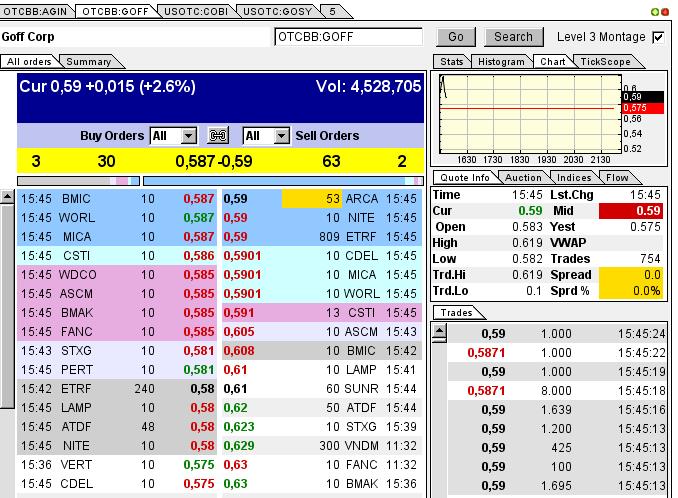Click the OTCBB:GOFF symbol input field
This screenshot has width=678, height=498.
pyautogui.click(x=348, y=37)
